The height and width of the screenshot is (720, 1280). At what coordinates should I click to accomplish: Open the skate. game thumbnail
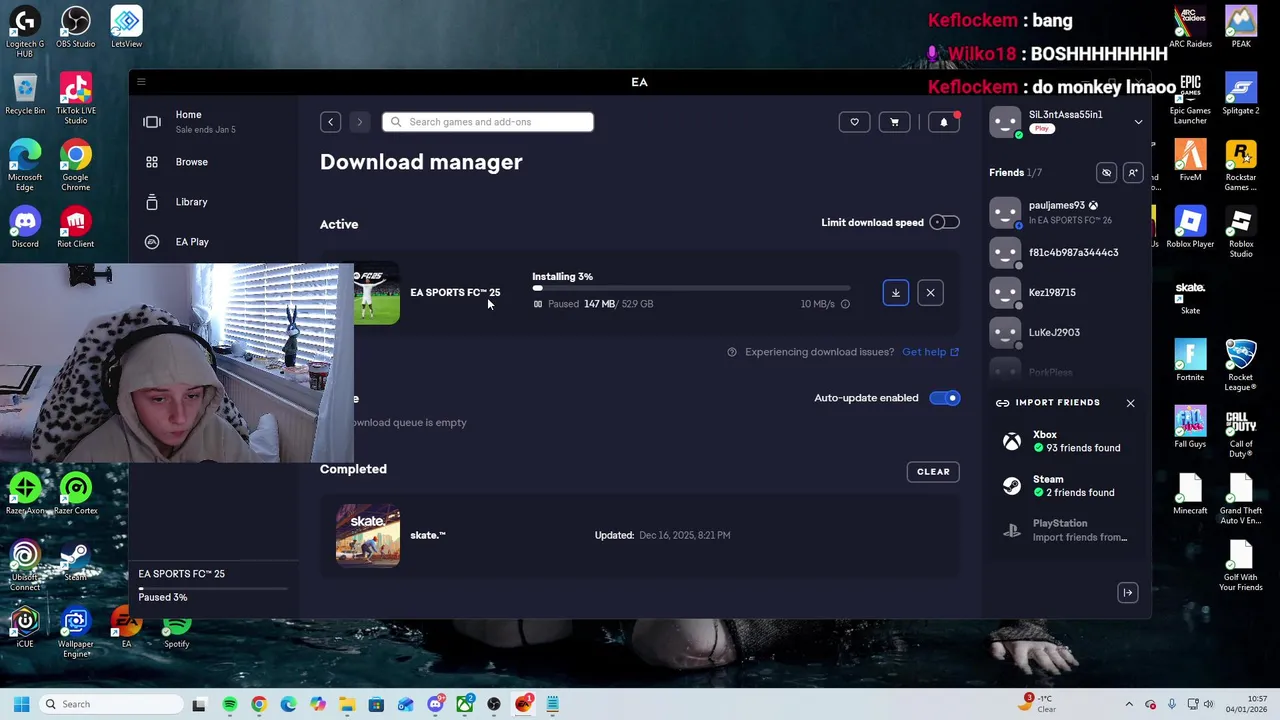(368, 535)
